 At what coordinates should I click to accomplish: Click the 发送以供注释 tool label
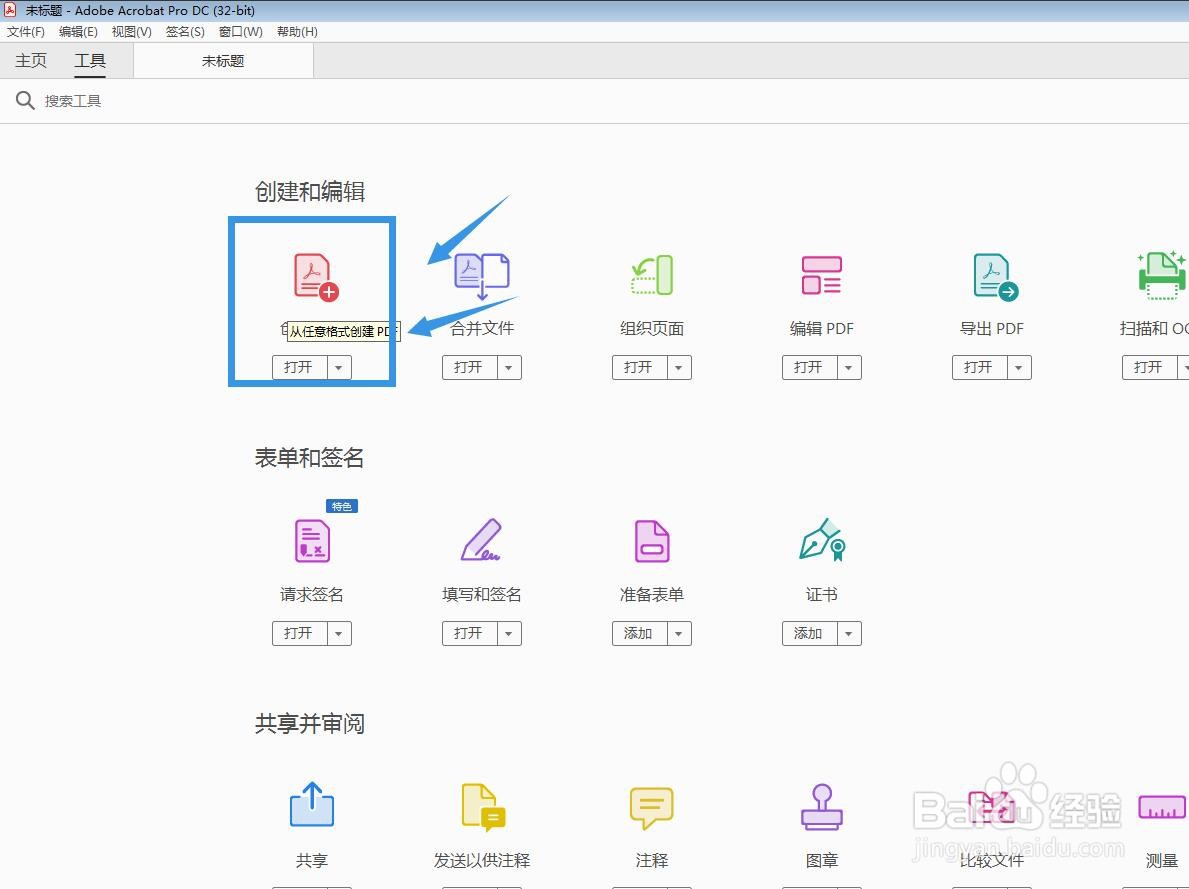pyautogui.click(x=482, y=860)
